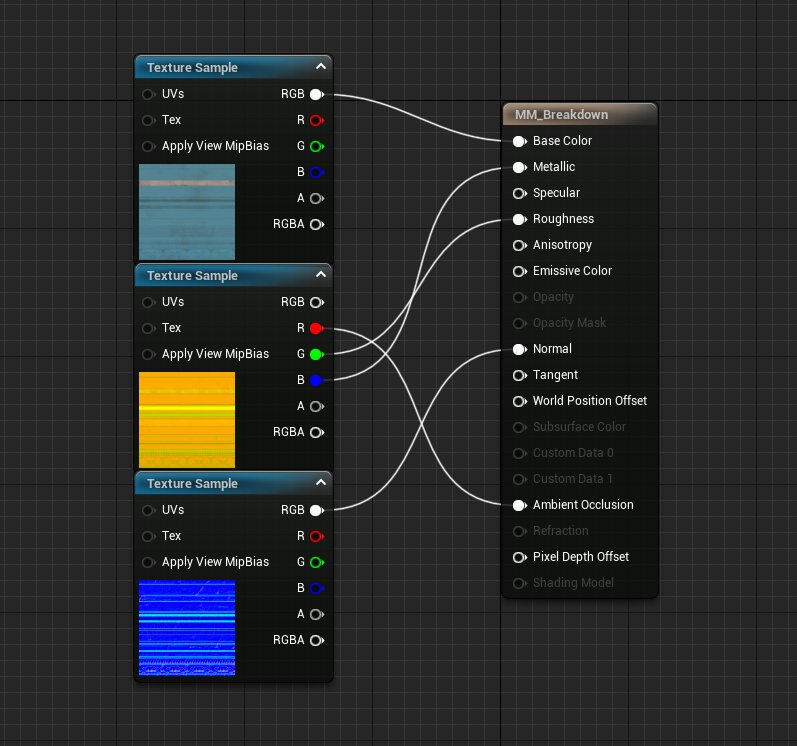
Task: Select the bottom Texture Sample title bar
Action: coord(233,483)
